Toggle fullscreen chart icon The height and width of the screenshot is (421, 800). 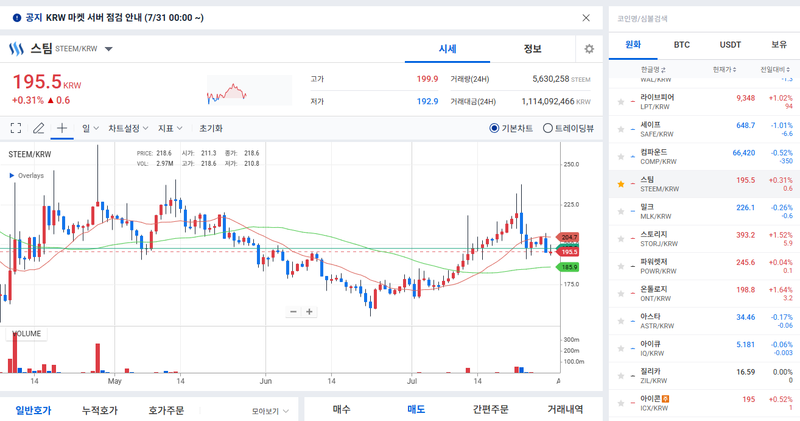16,128
